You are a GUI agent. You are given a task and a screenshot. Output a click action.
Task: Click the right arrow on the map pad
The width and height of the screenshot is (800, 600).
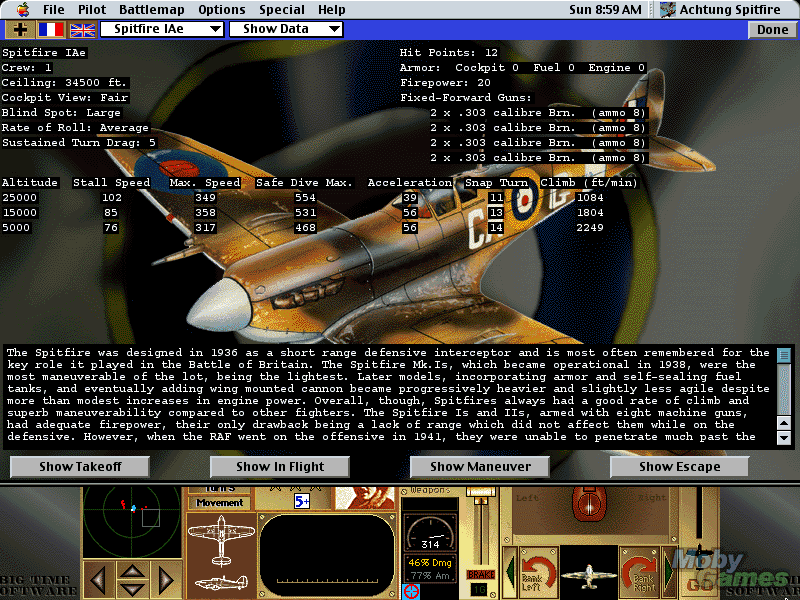click(x=166, y=580)
